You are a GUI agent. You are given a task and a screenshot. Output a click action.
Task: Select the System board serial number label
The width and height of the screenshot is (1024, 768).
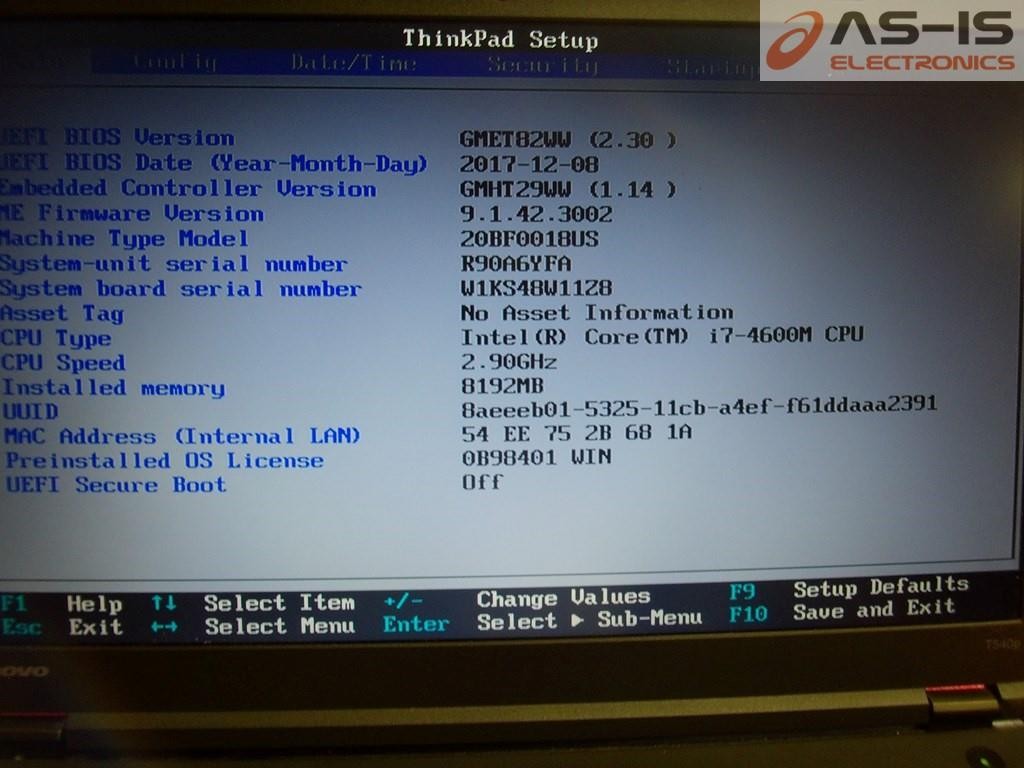(180, 288)
